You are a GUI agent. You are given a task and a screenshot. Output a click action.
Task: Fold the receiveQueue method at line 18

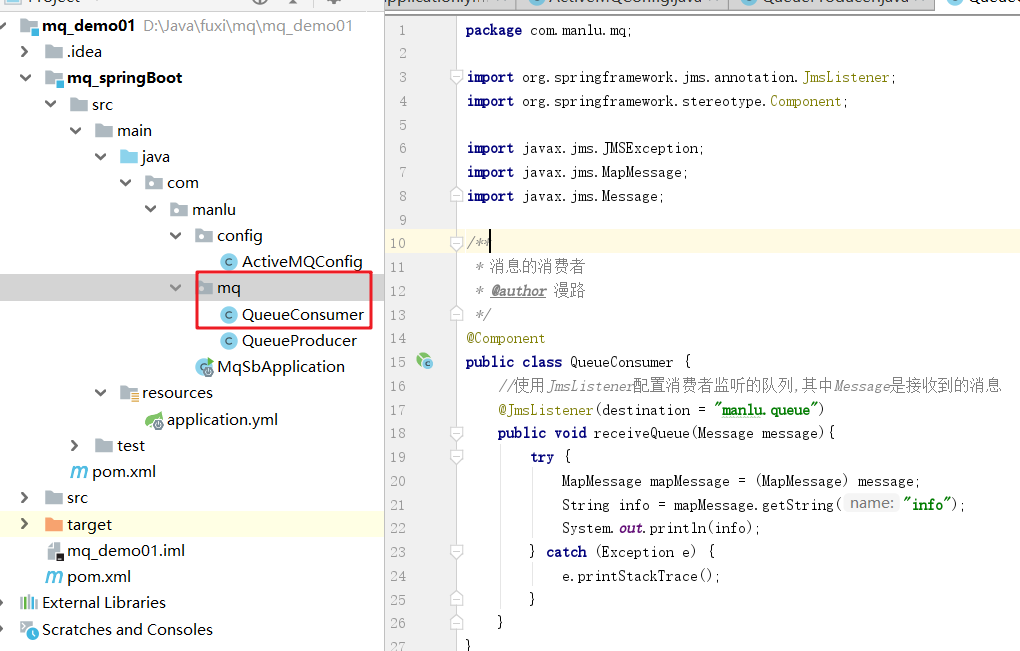coord(456,433)
